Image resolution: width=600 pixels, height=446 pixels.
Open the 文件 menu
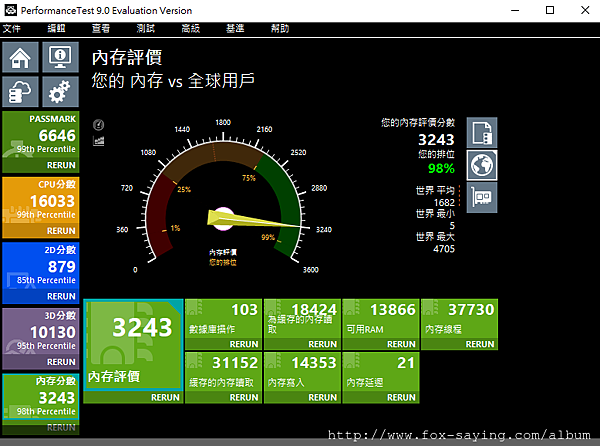[11, 29]
